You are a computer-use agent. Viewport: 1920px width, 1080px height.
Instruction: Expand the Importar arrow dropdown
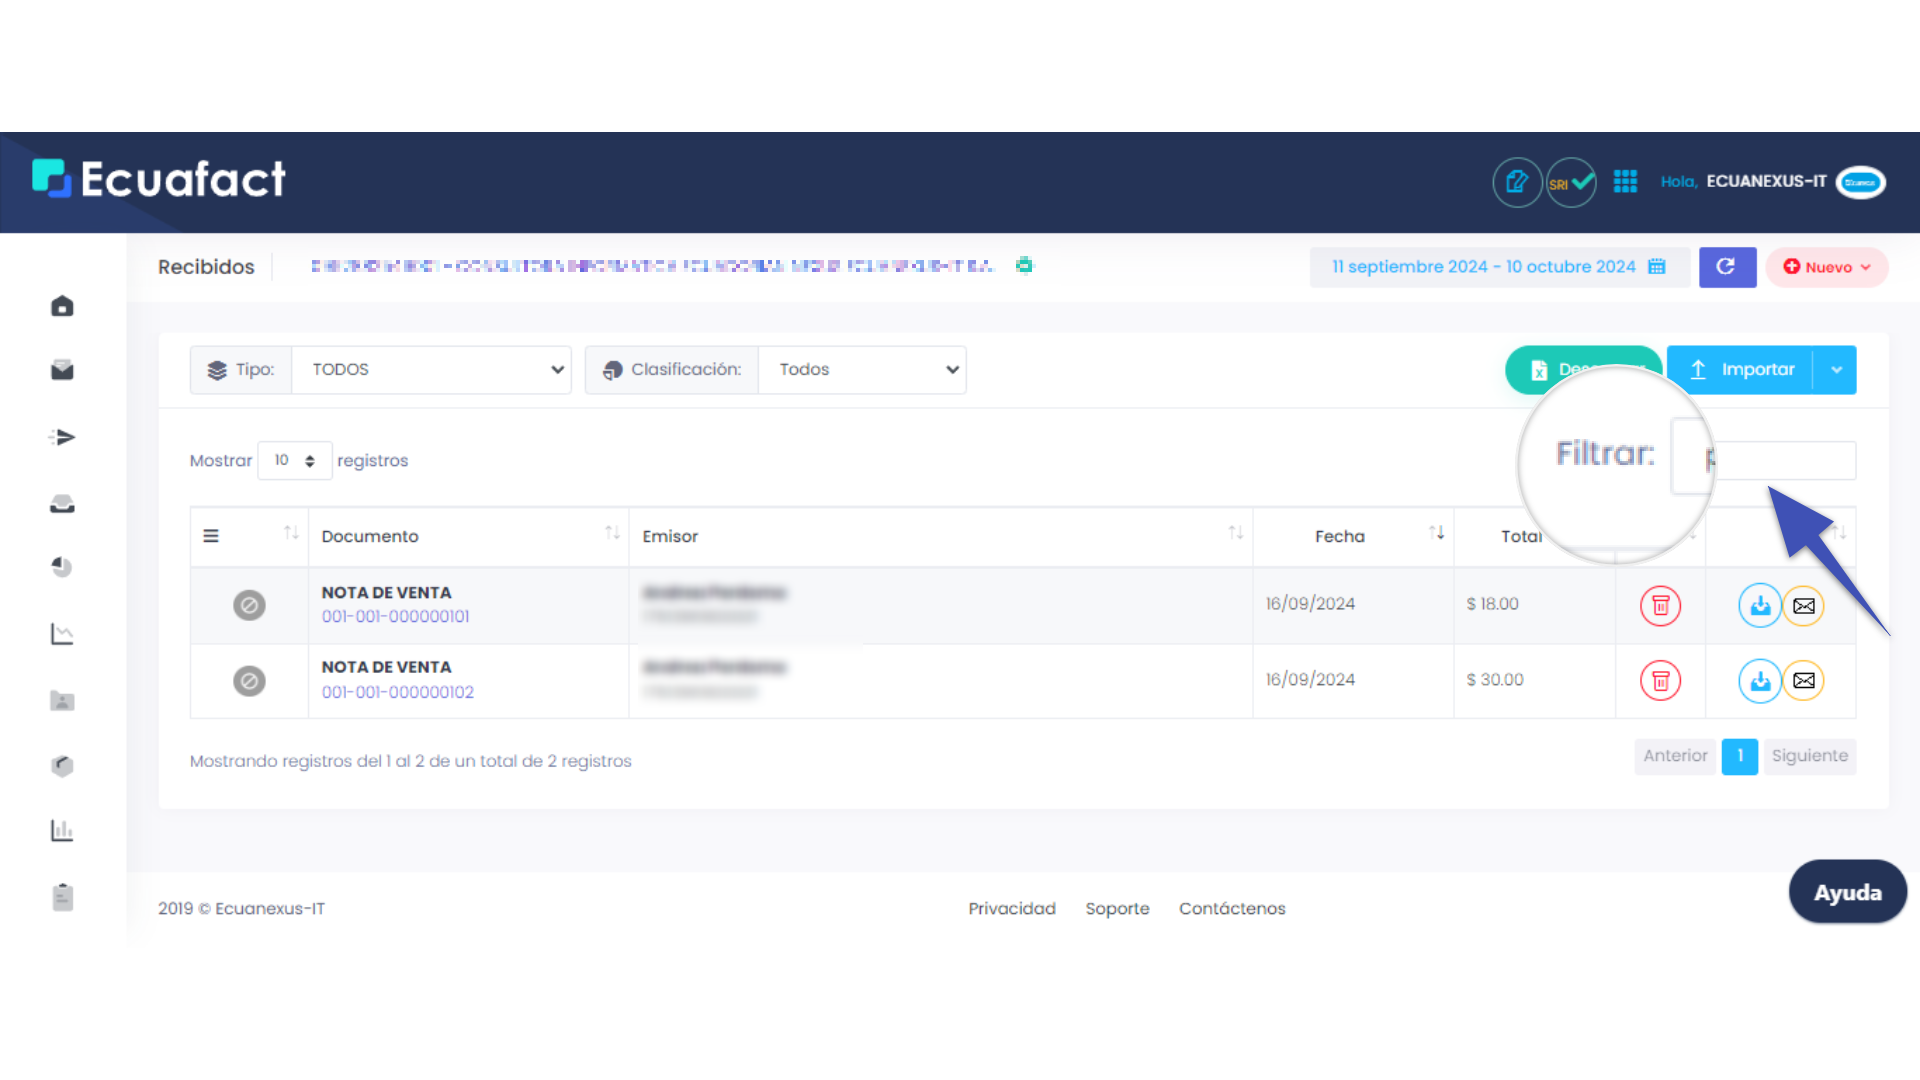pyautogui.click(x=1837, y=370)
